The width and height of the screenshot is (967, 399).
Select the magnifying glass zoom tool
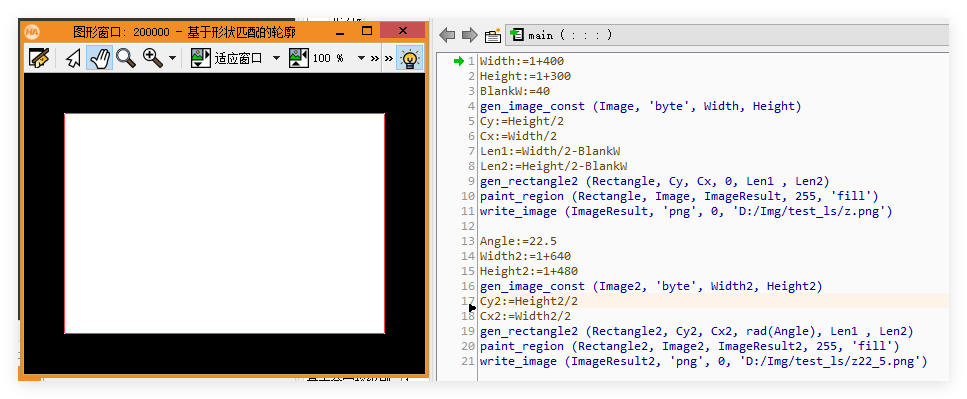pyautogui.click(x=126, y=59)
